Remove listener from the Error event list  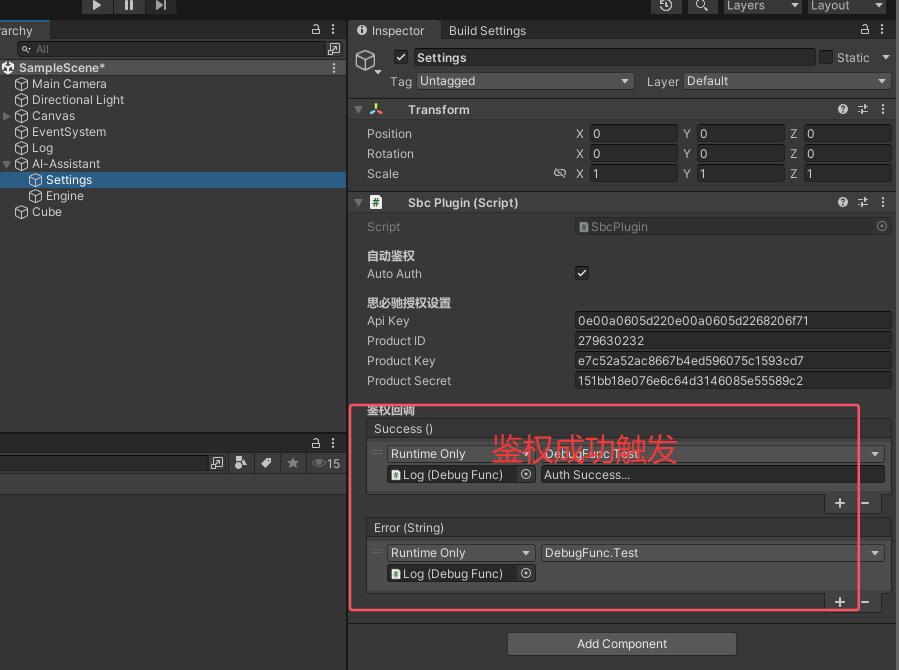coord(864,602)
